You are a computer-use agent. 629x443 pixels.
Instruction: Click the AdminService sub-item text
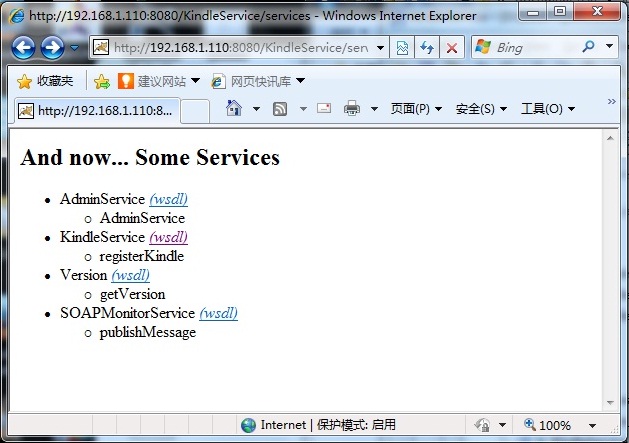coord(142,218)
